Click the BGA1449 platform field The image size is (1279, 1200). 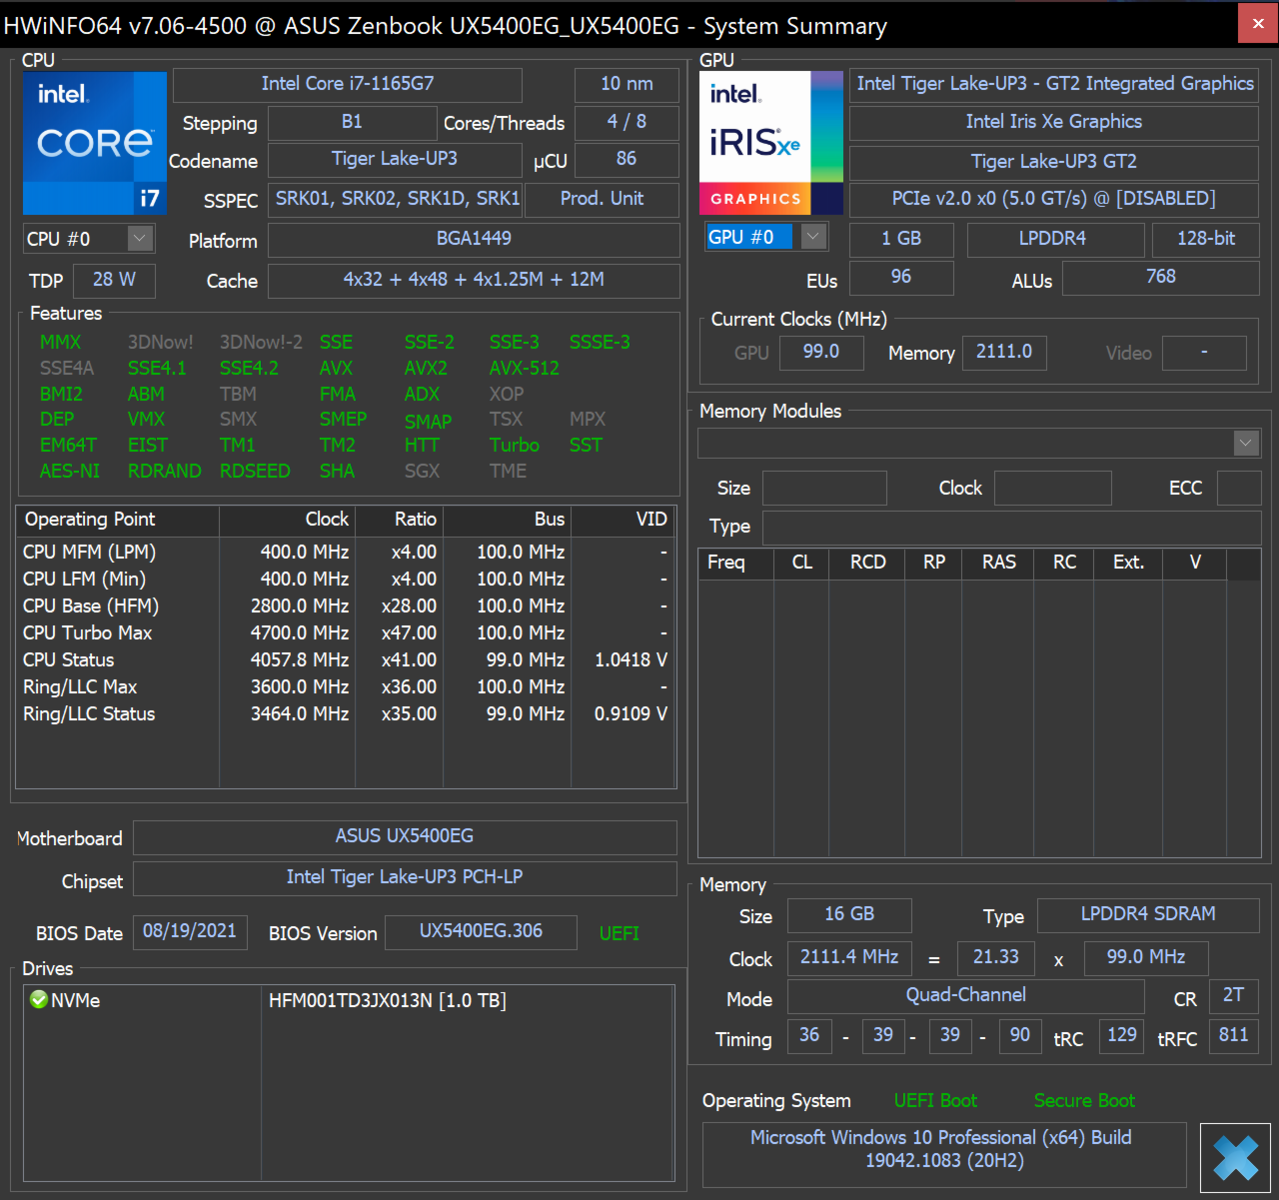tap(474, 239)
